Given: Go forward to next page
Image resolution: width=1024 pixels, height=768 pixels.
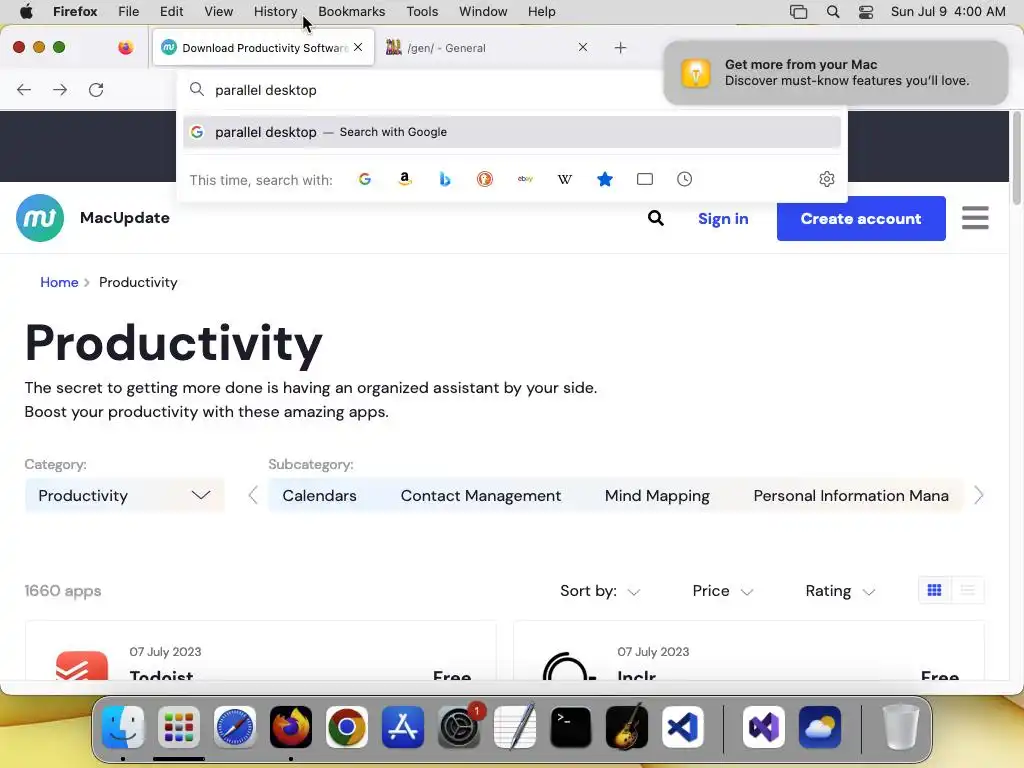Looking at the screenshot, I should [x=60, y=90].
